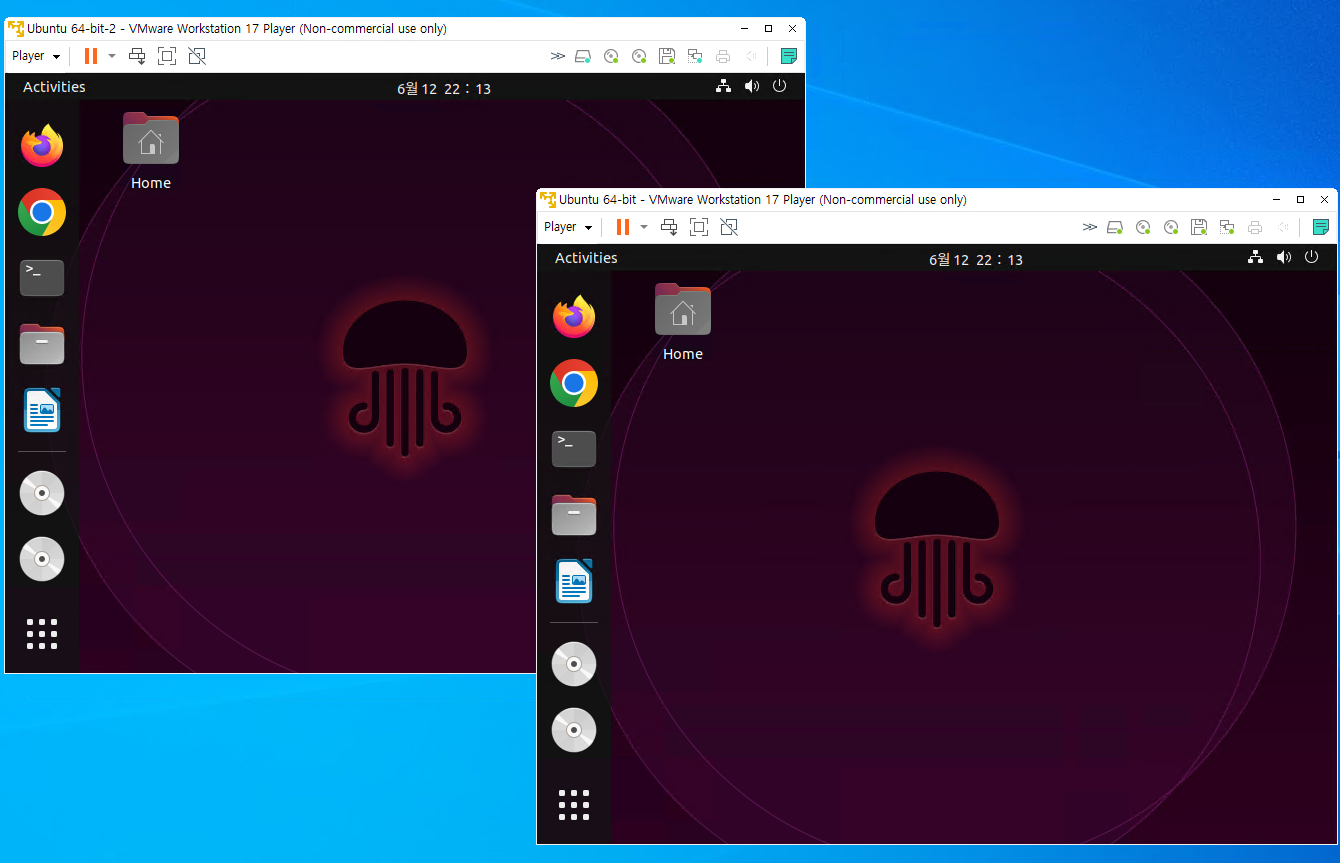The height and width of the screenshot is (863, 1340).
Task: Click hard disk device icon in Ubuntu 64-bit toolbar
Action: click(1115, 227)
